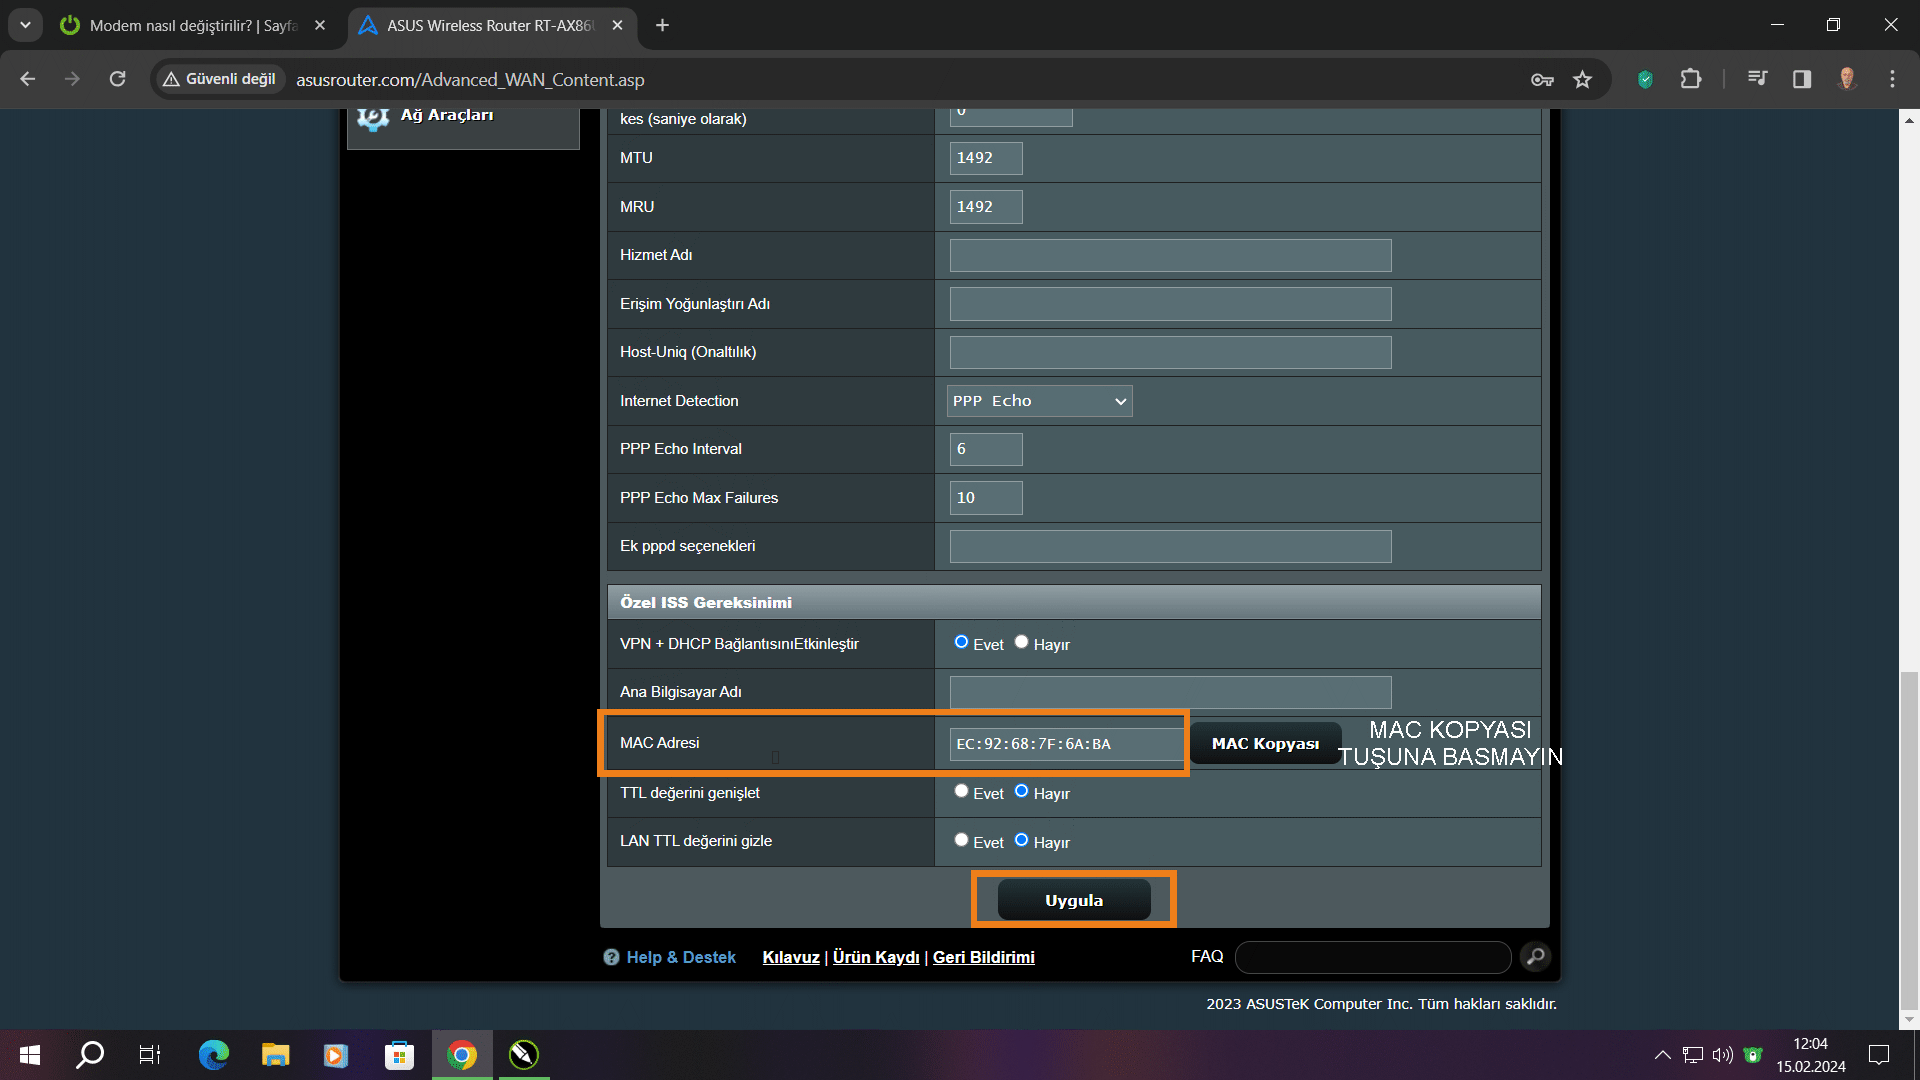Click the saved passwords key icon

(x=1542, y=80)
